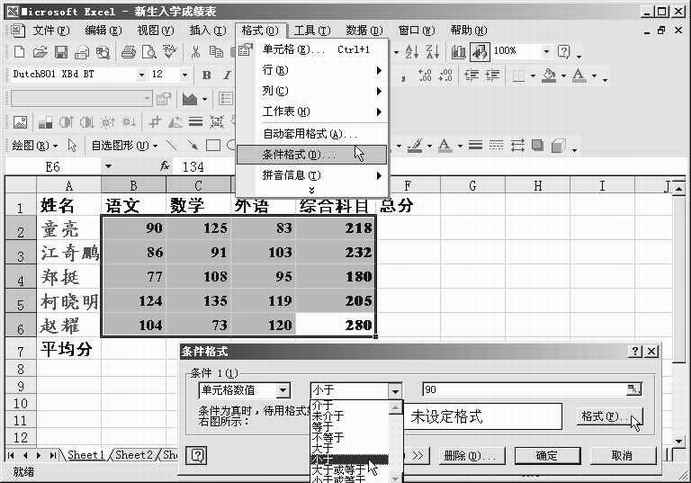691x483 pixels.
Task: Select 未介于 in the operator list
Action: pyautogui.click(x=350, y=416)
